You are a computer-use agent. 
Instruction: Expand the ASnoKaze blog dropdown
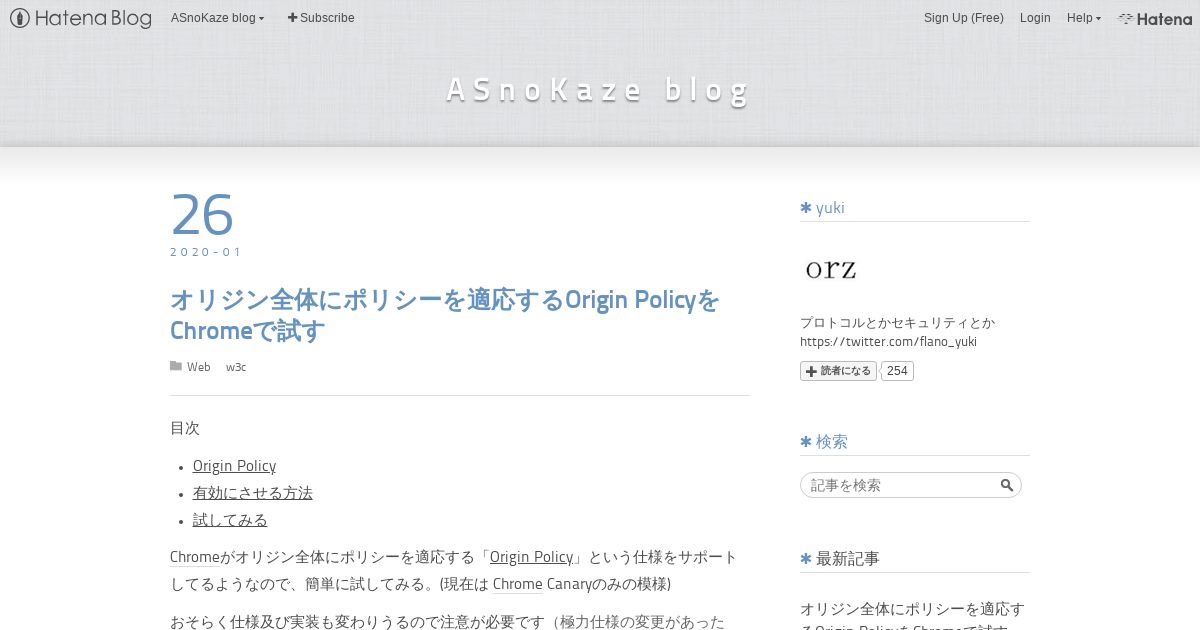217,18
